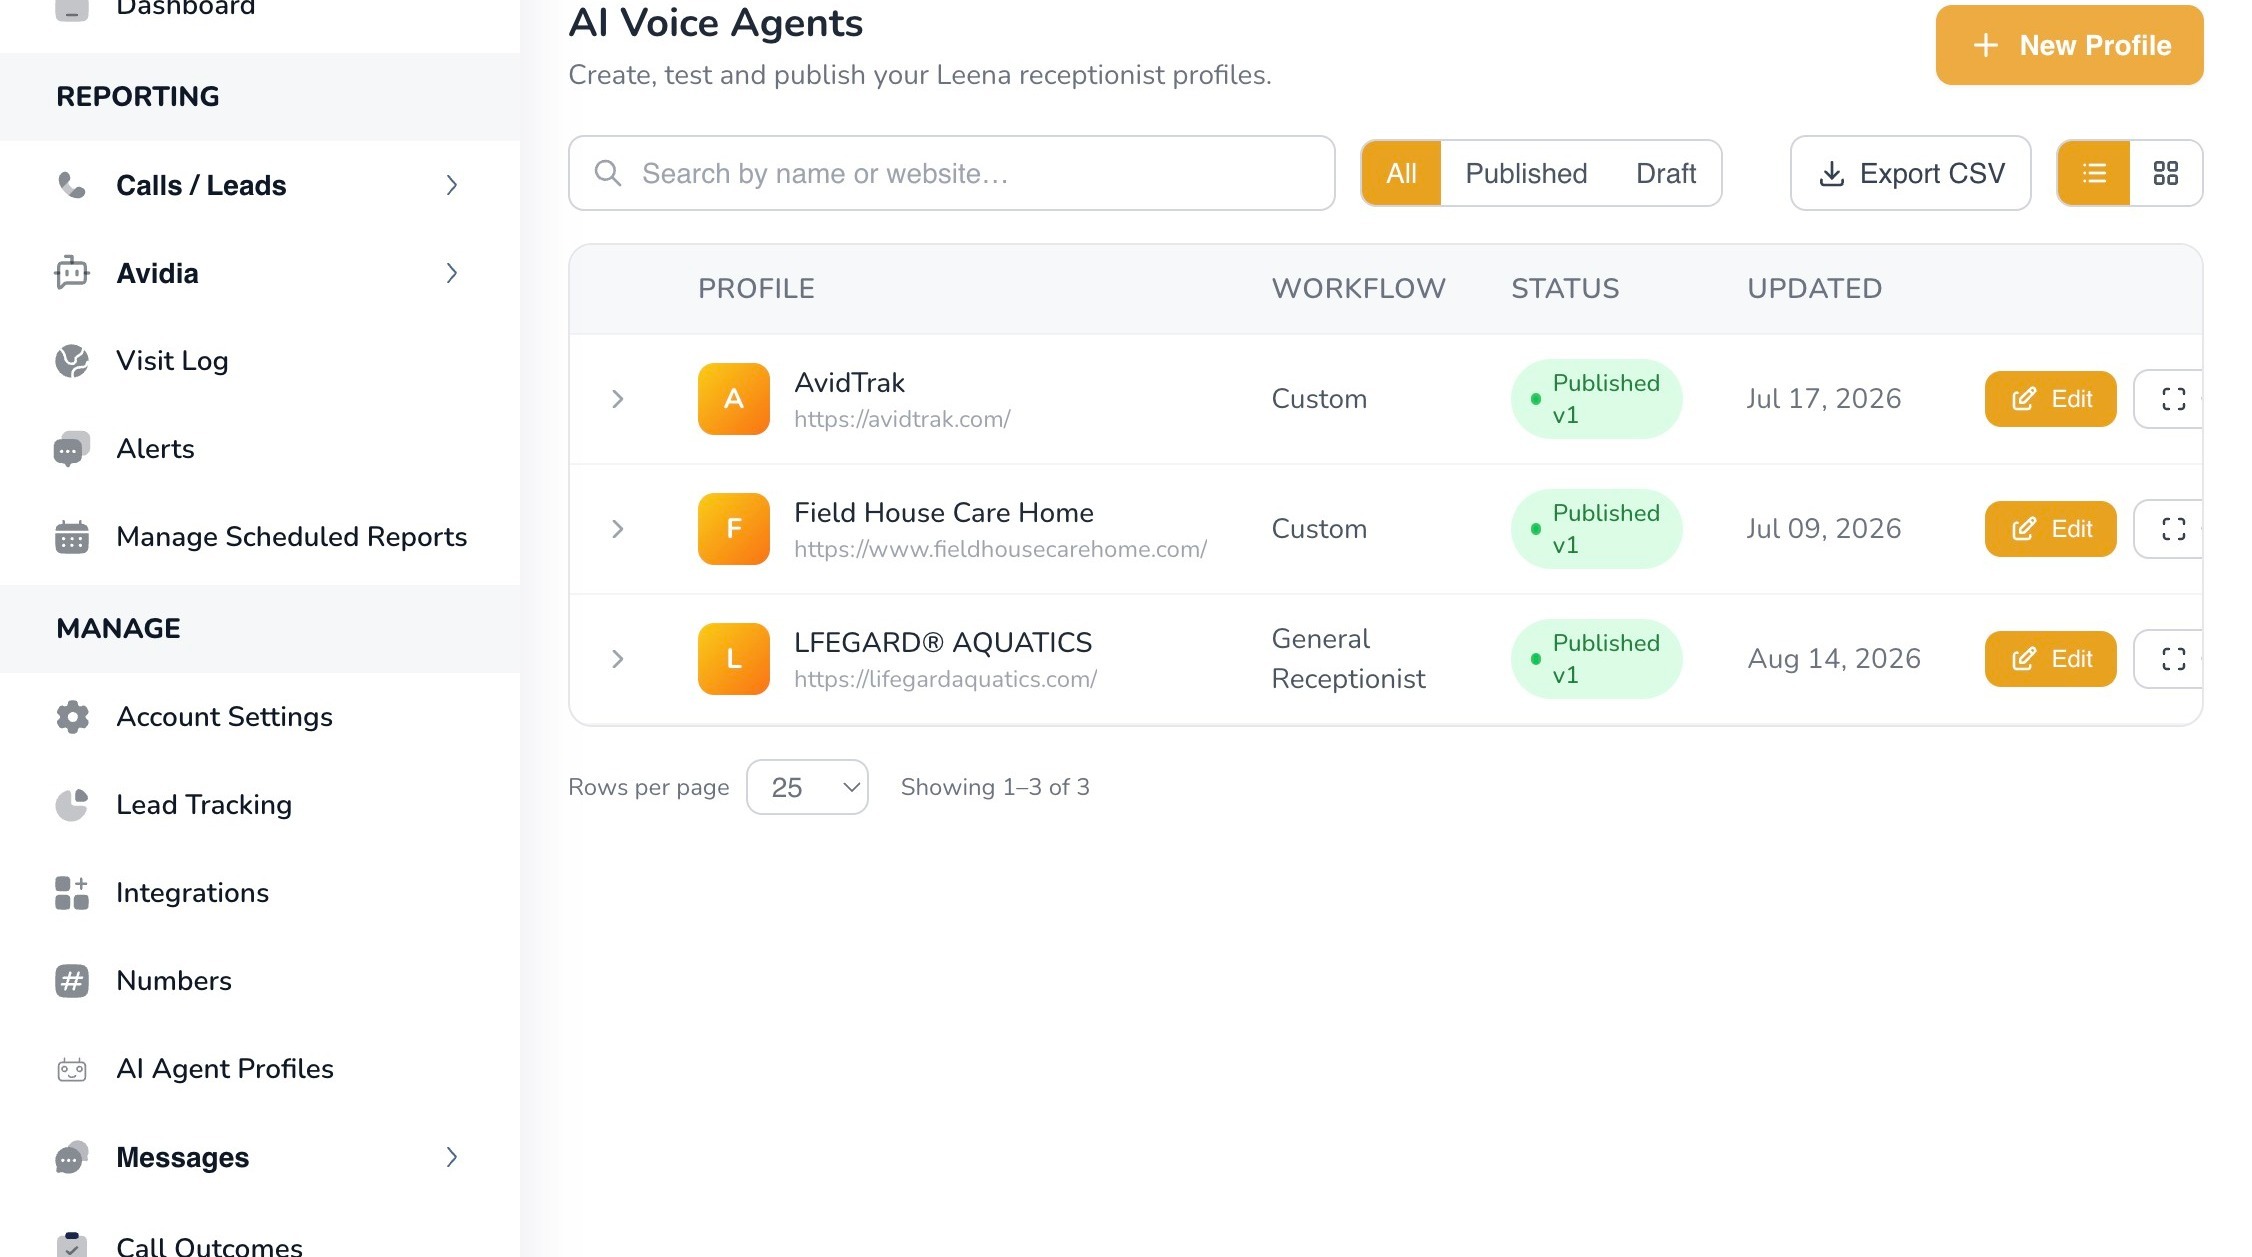
Task: Click the Avidia robot icon in sidebar
Action: point(71,273)
